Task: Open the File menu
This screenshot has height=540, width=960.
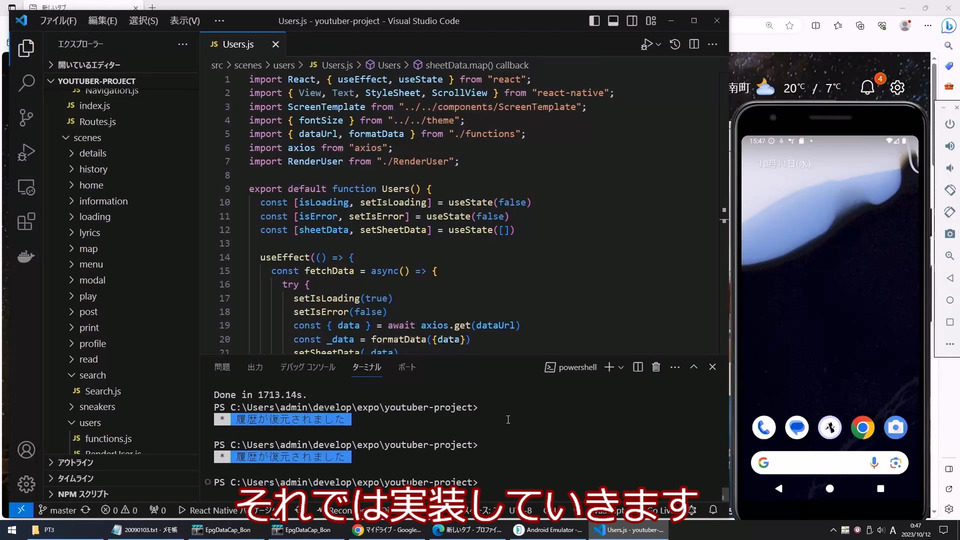Action: (x=58, y=20)
